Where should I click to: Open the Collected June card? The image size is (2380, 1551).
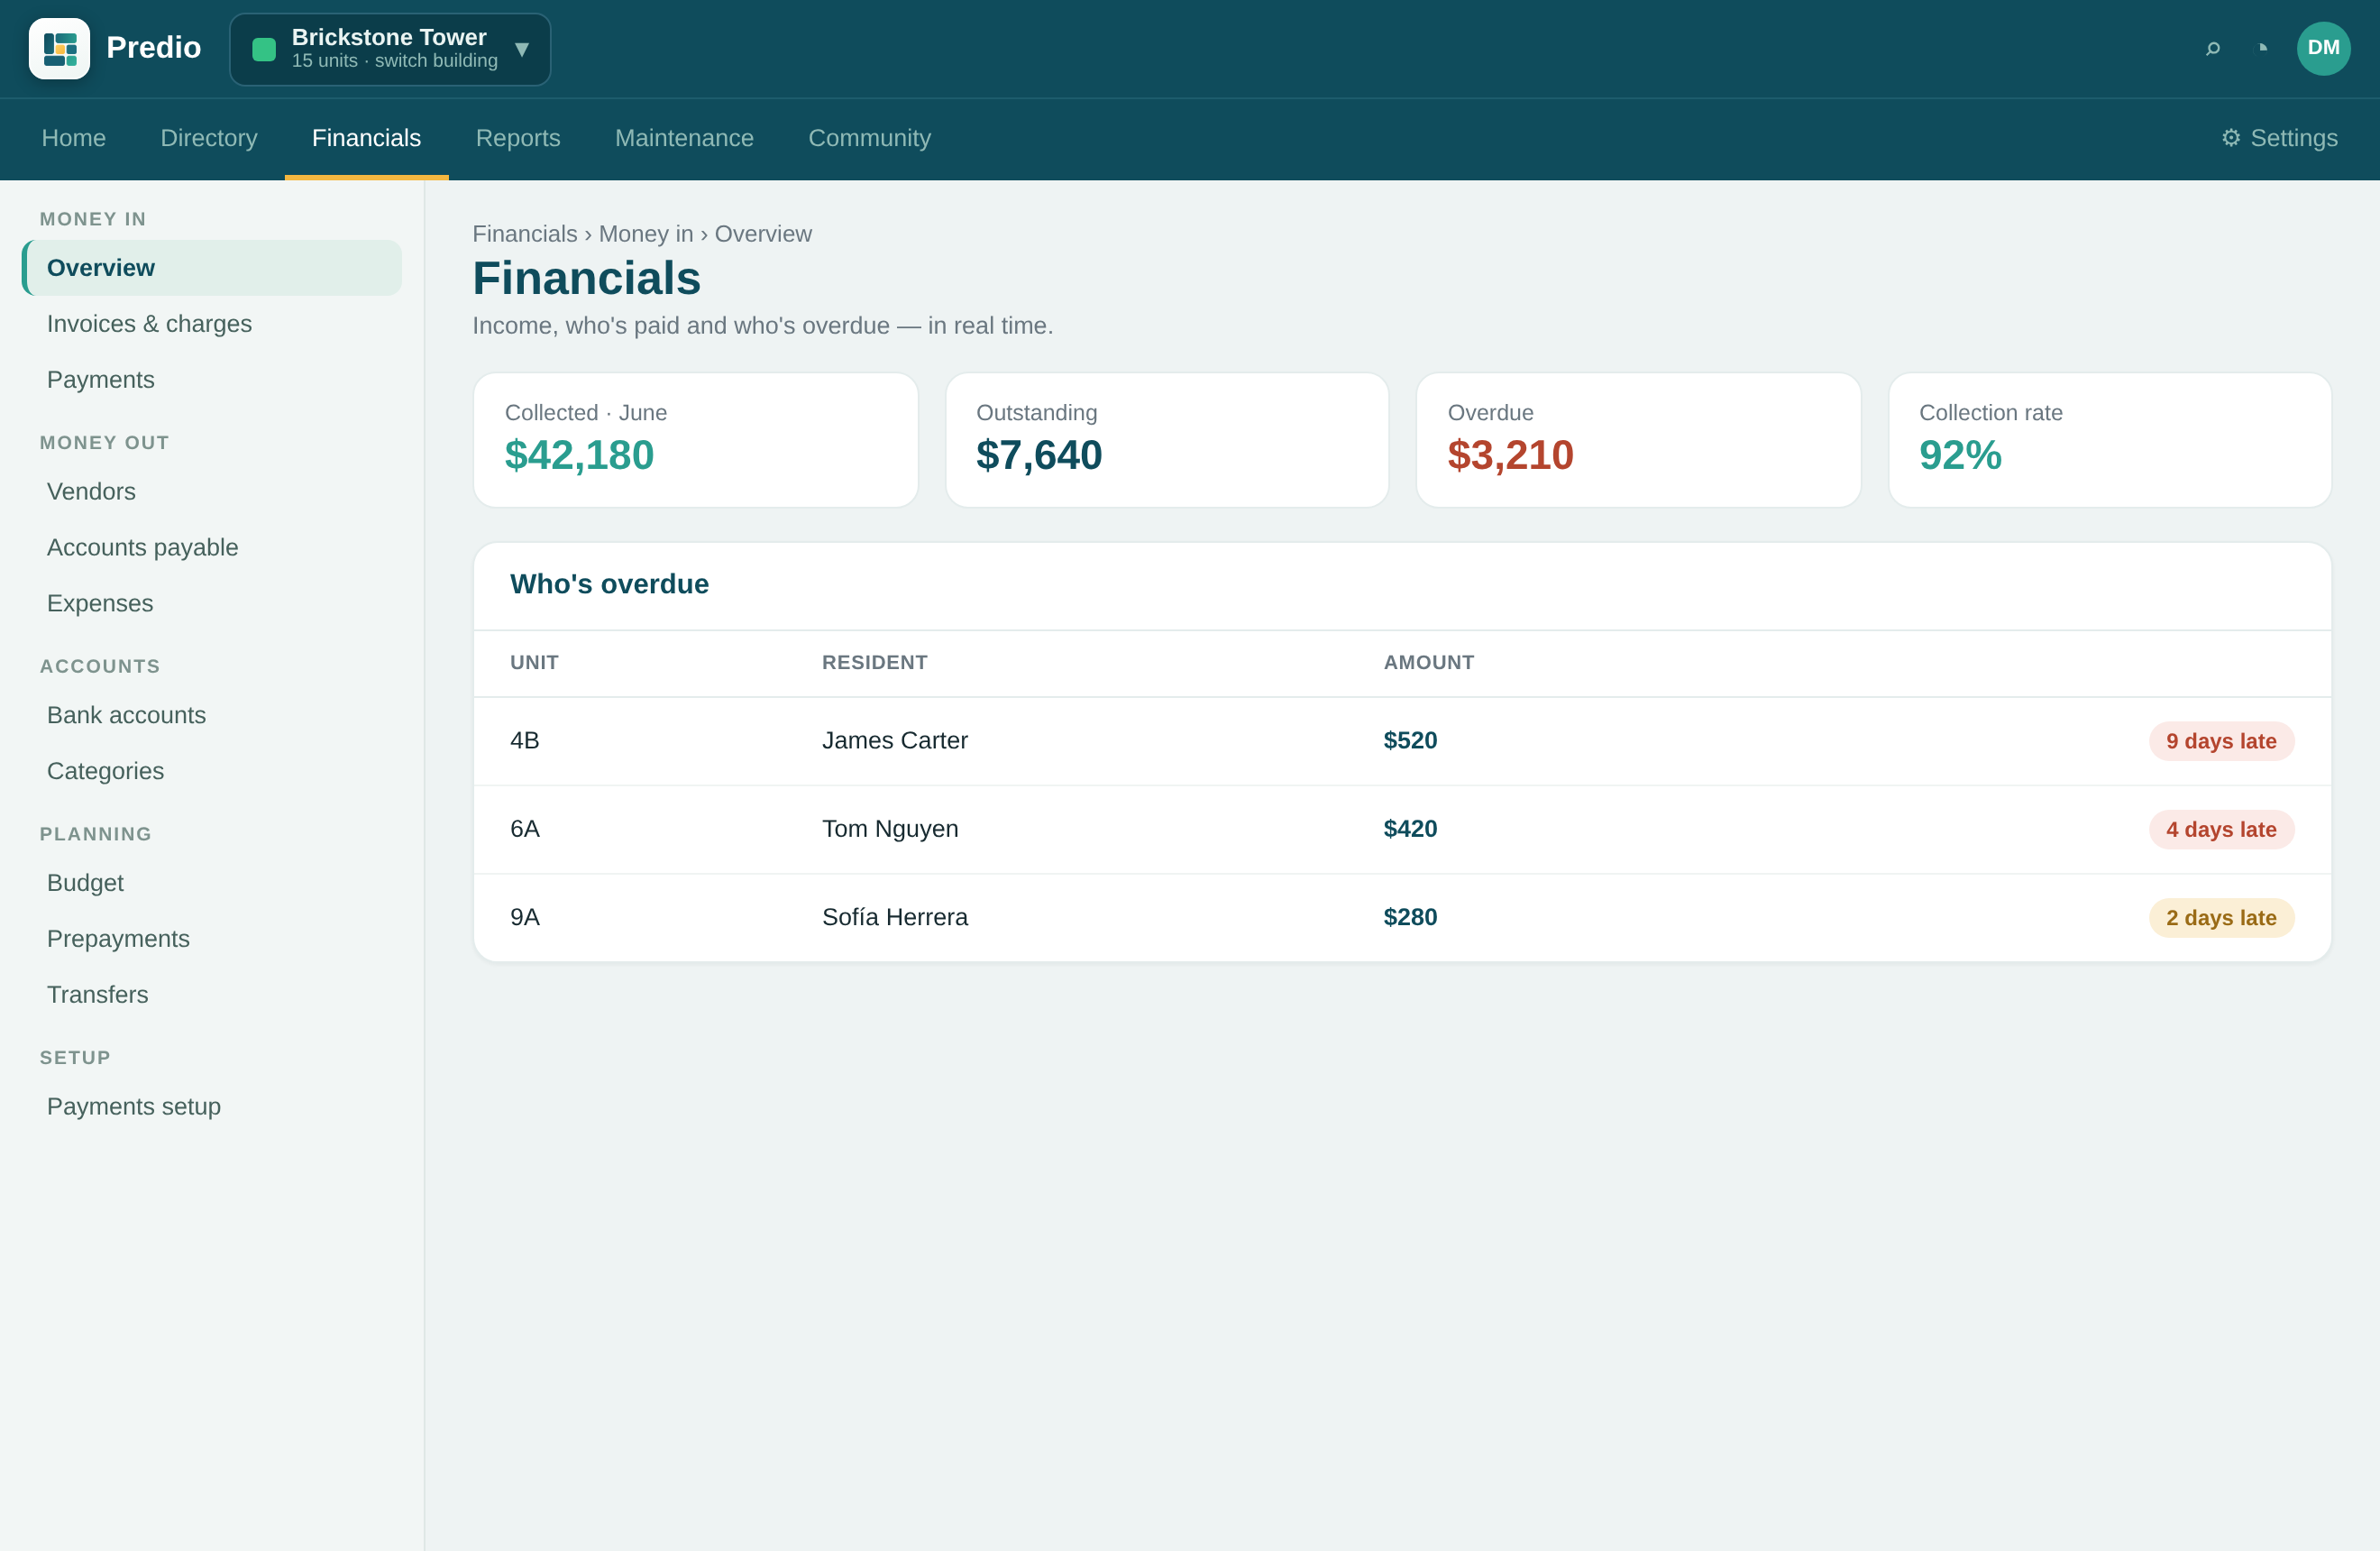[696, 440]
